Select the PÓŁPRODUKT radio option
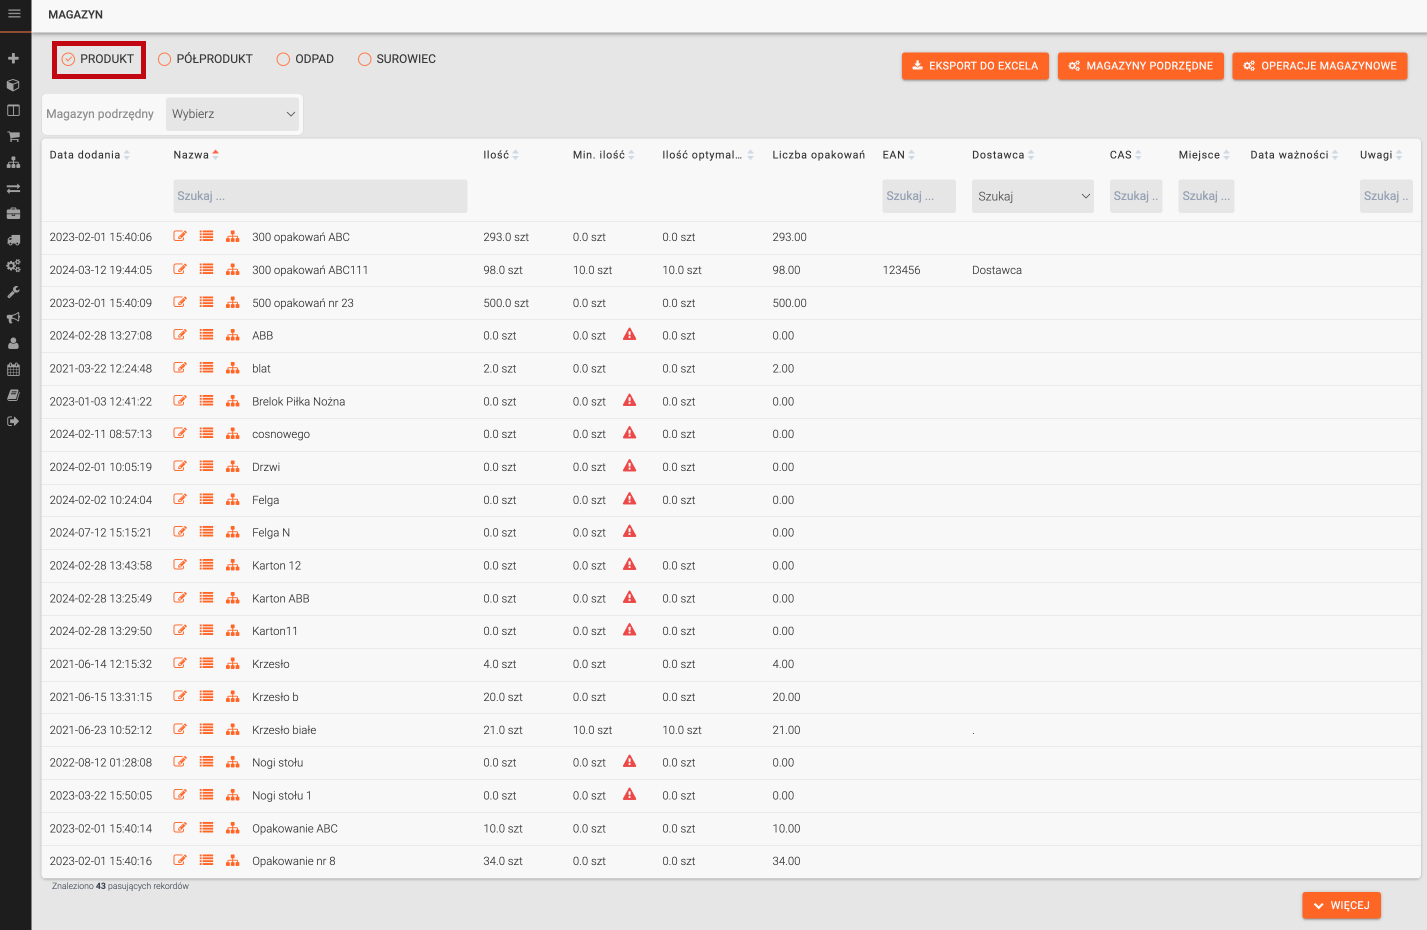This screenshot has height=930, width=1427. [165, 59]
